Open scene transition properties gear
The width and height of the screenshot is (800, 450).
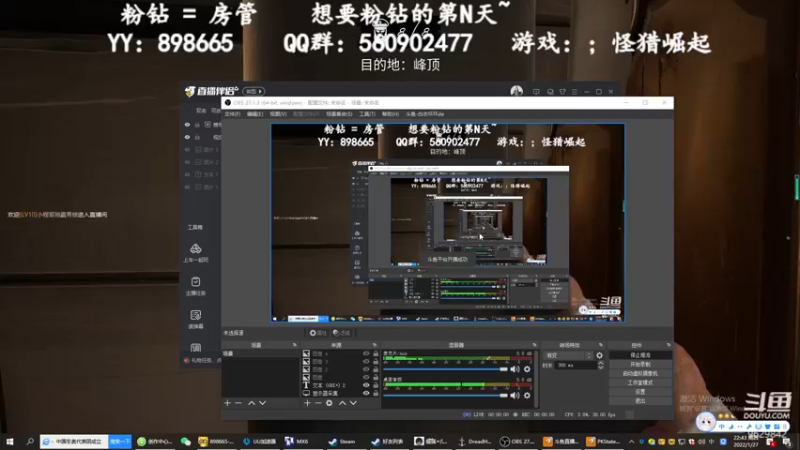(x=599, y=356)
